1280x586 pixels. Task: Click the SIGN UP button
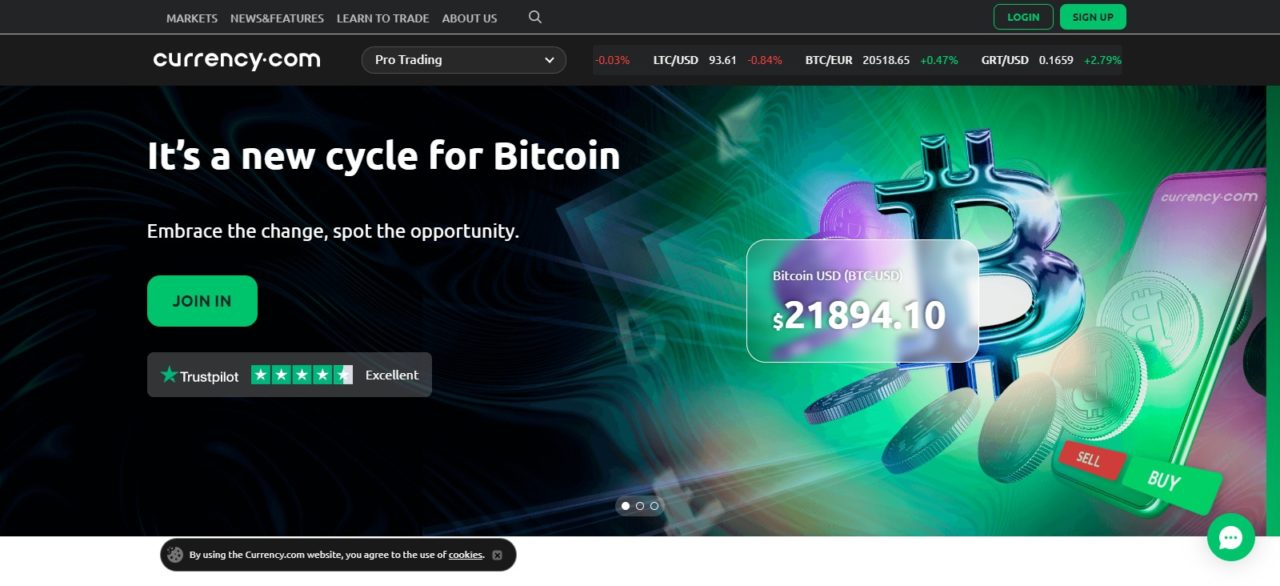[1093, 17]
